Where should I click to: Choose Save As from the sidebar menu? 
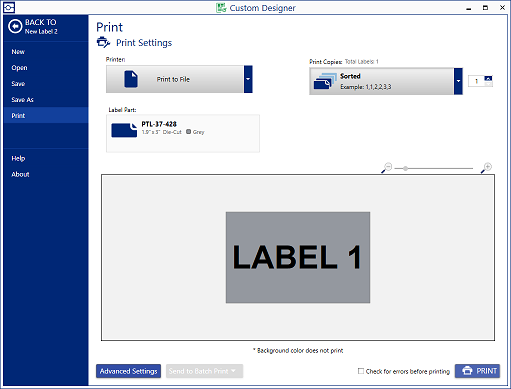click(x=46, y=100)
